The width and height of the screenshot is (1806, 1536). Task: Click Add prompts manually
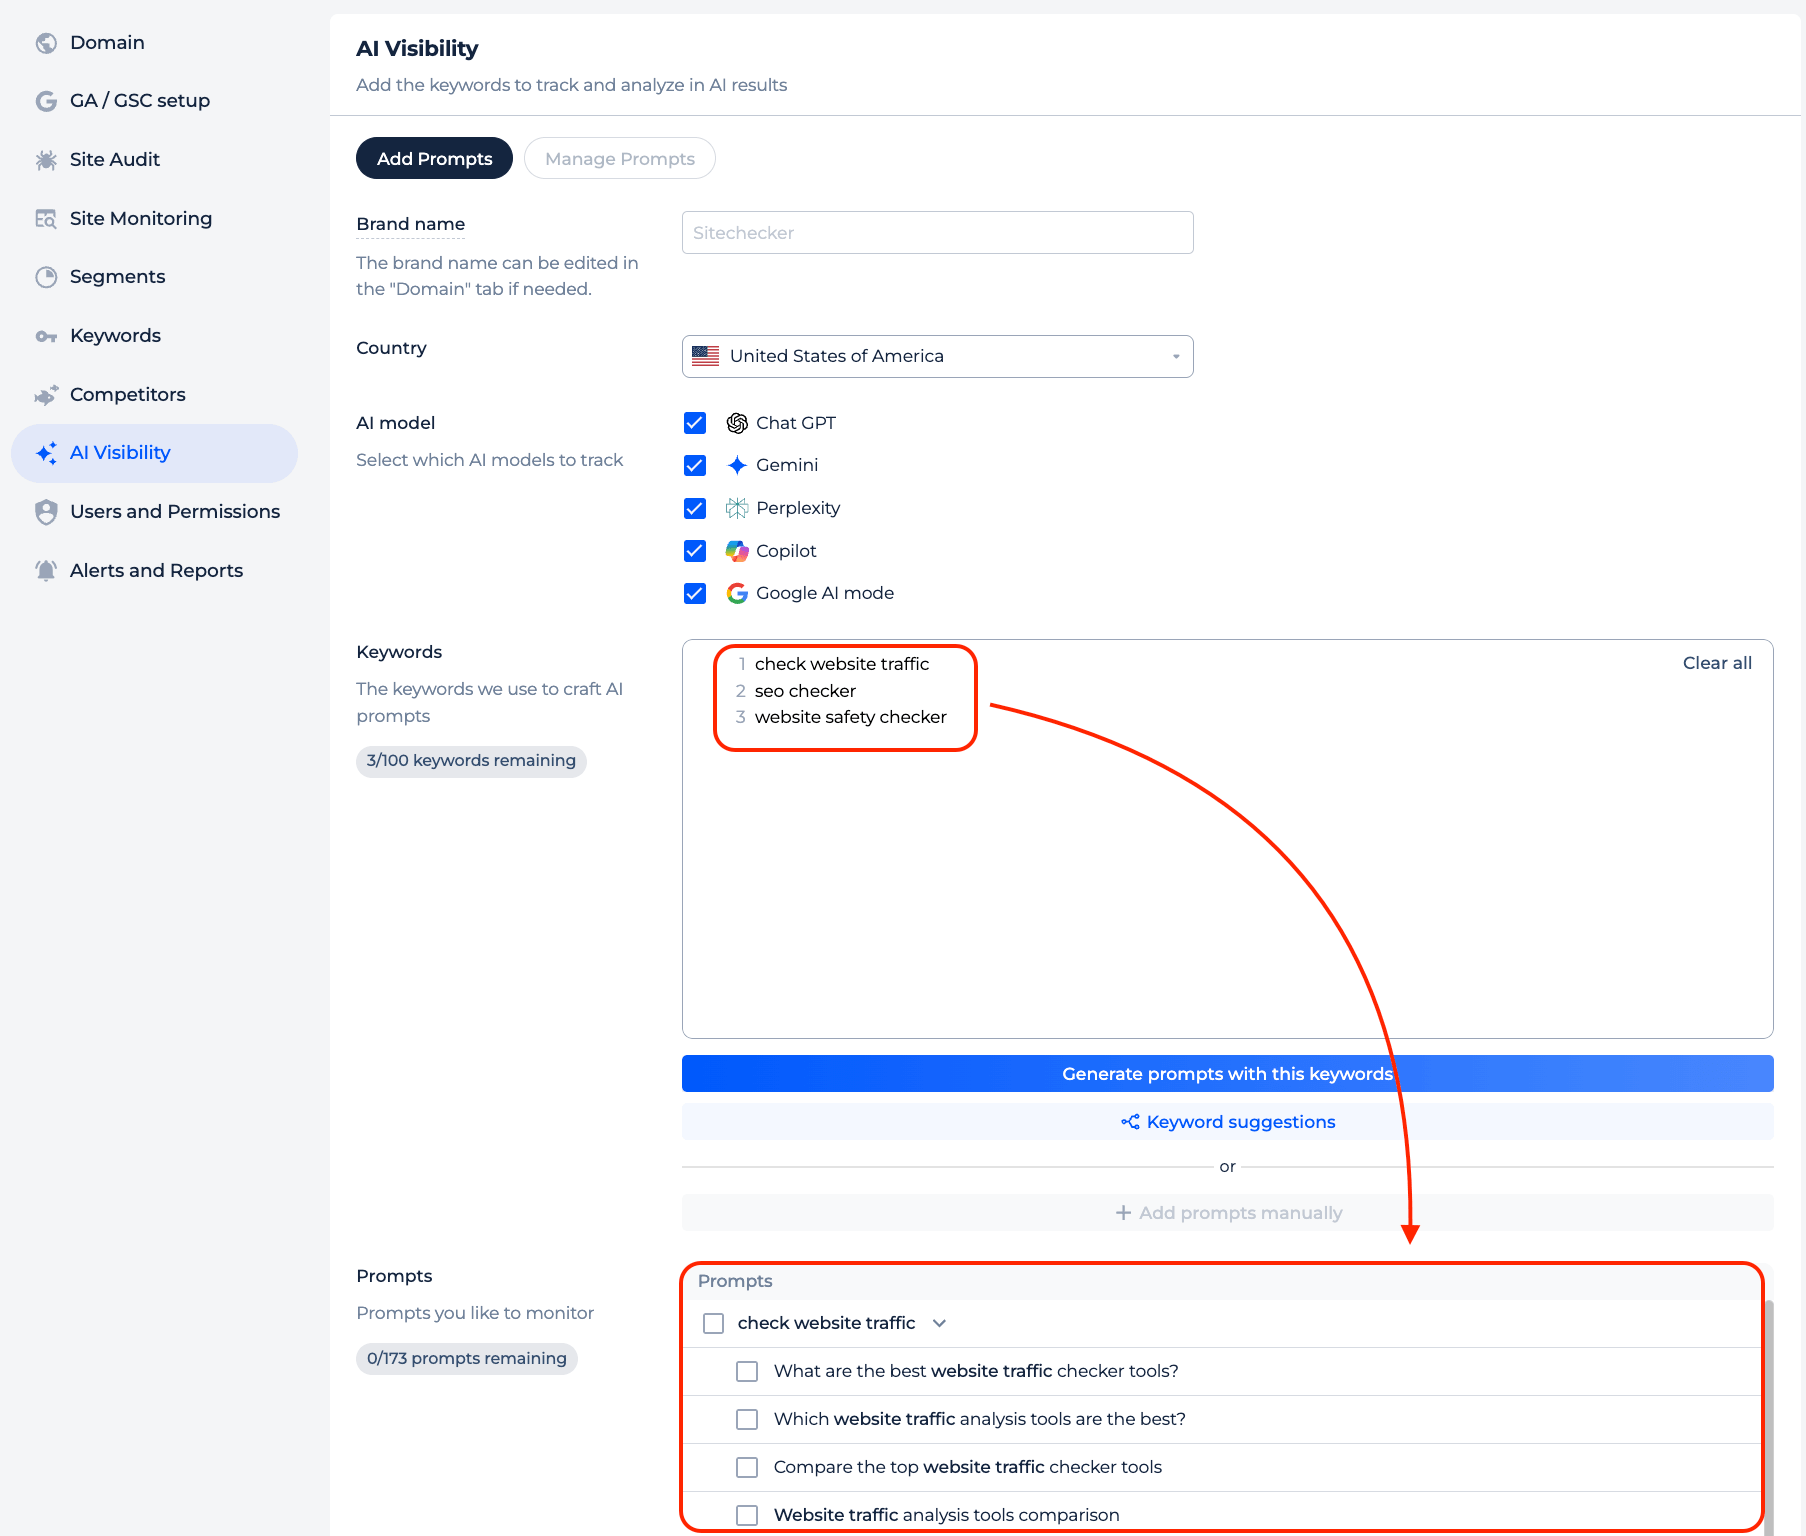point(1227,1213)
